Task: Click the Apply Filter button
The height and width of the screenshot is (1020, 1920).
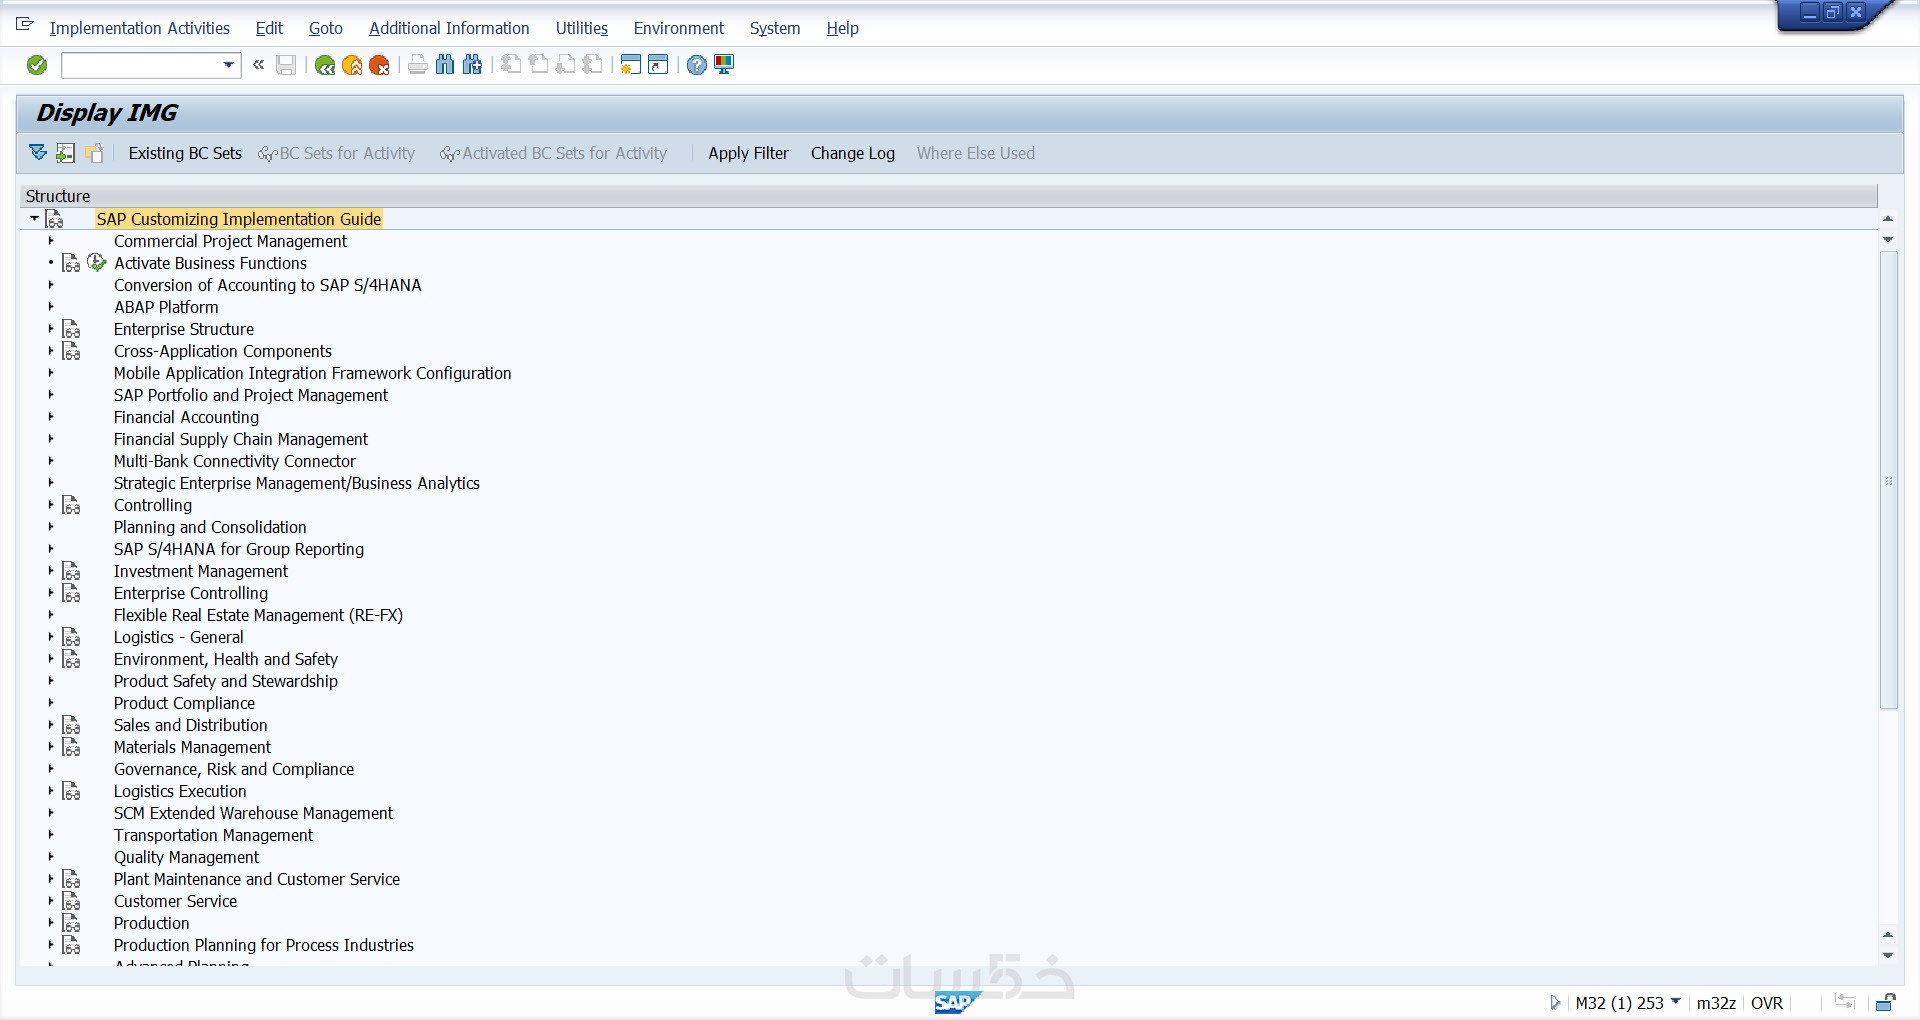Action: [x=748, y=153]
